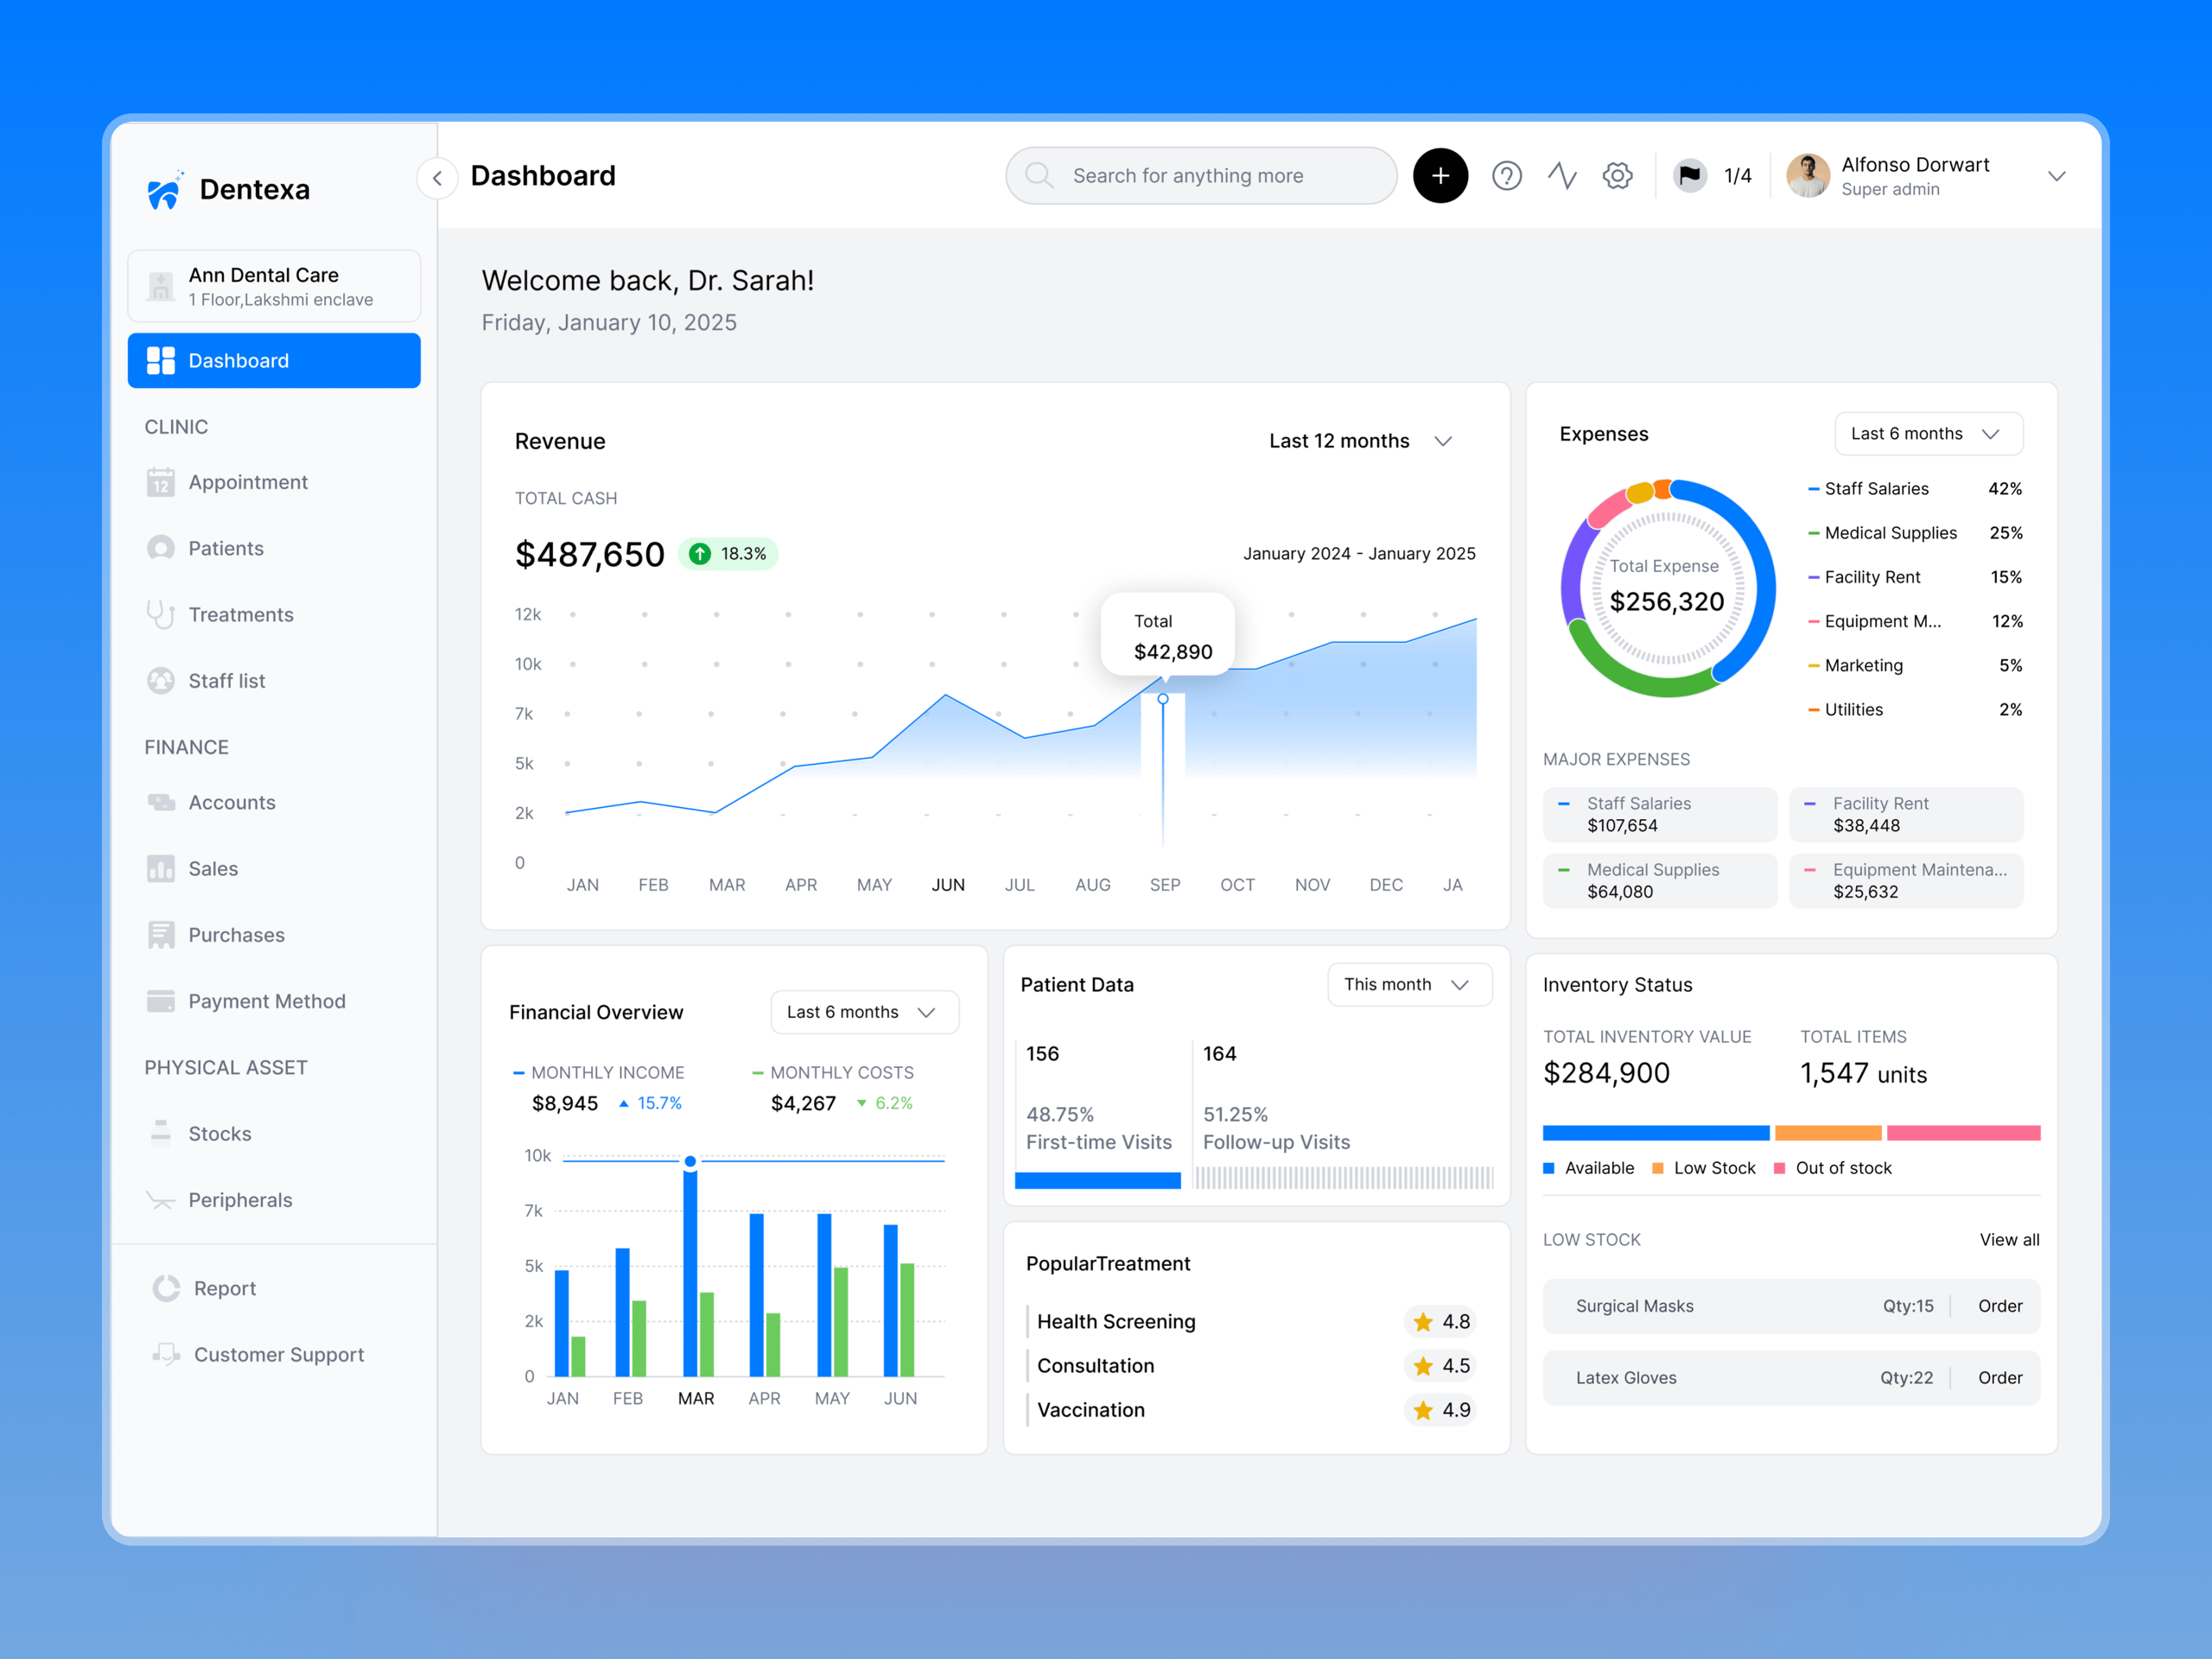Select the June tooltip marker on revenue chart
Image resolution: width=2212 pixels, height=1659 pixels.
1163,700
